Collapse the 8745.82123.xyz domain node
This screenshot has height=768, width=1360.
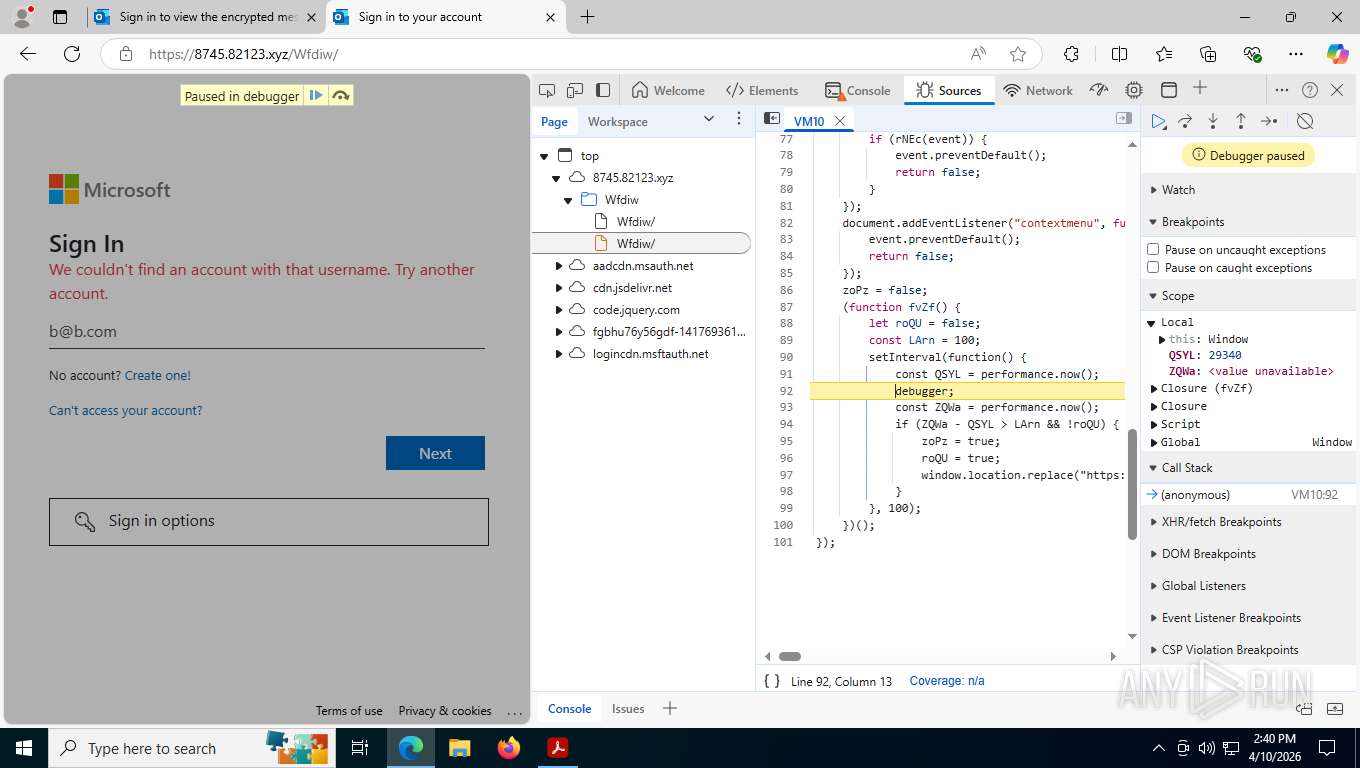[x=556, y=178]
